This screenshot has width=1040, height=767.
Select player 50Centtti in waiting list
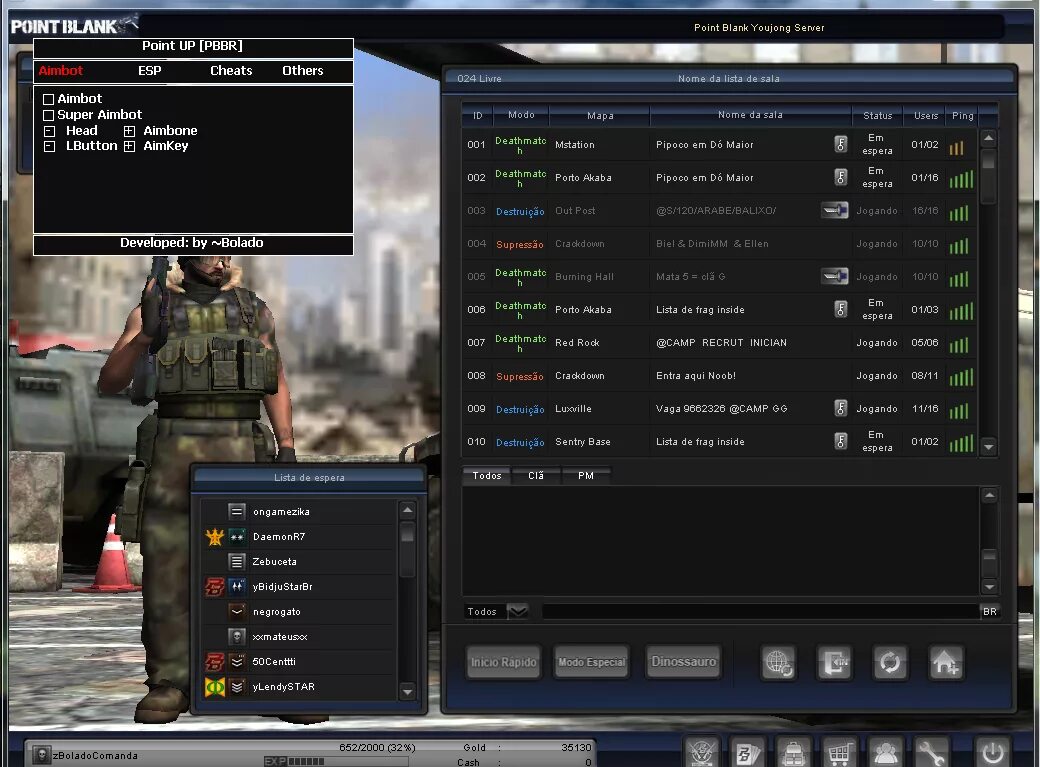pos(298,662)
